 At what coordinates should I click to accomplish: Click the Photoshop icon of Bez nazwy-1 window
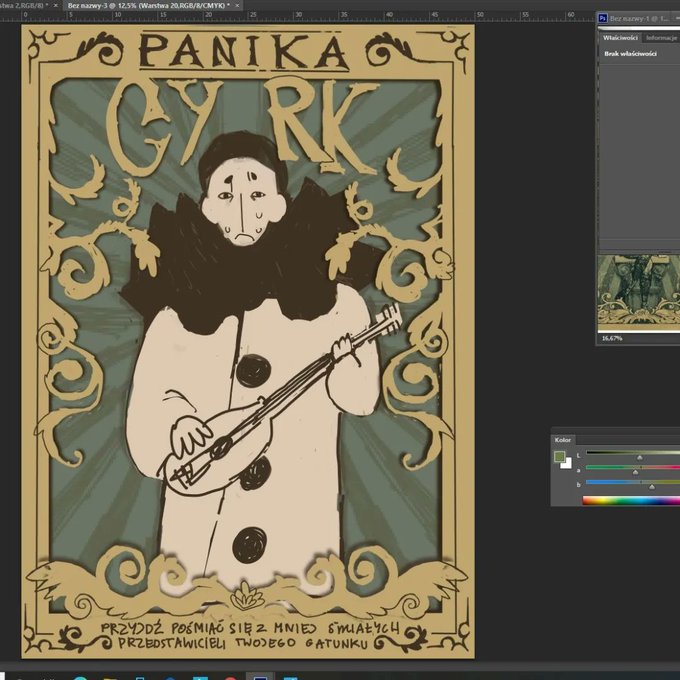pos(603,19)
